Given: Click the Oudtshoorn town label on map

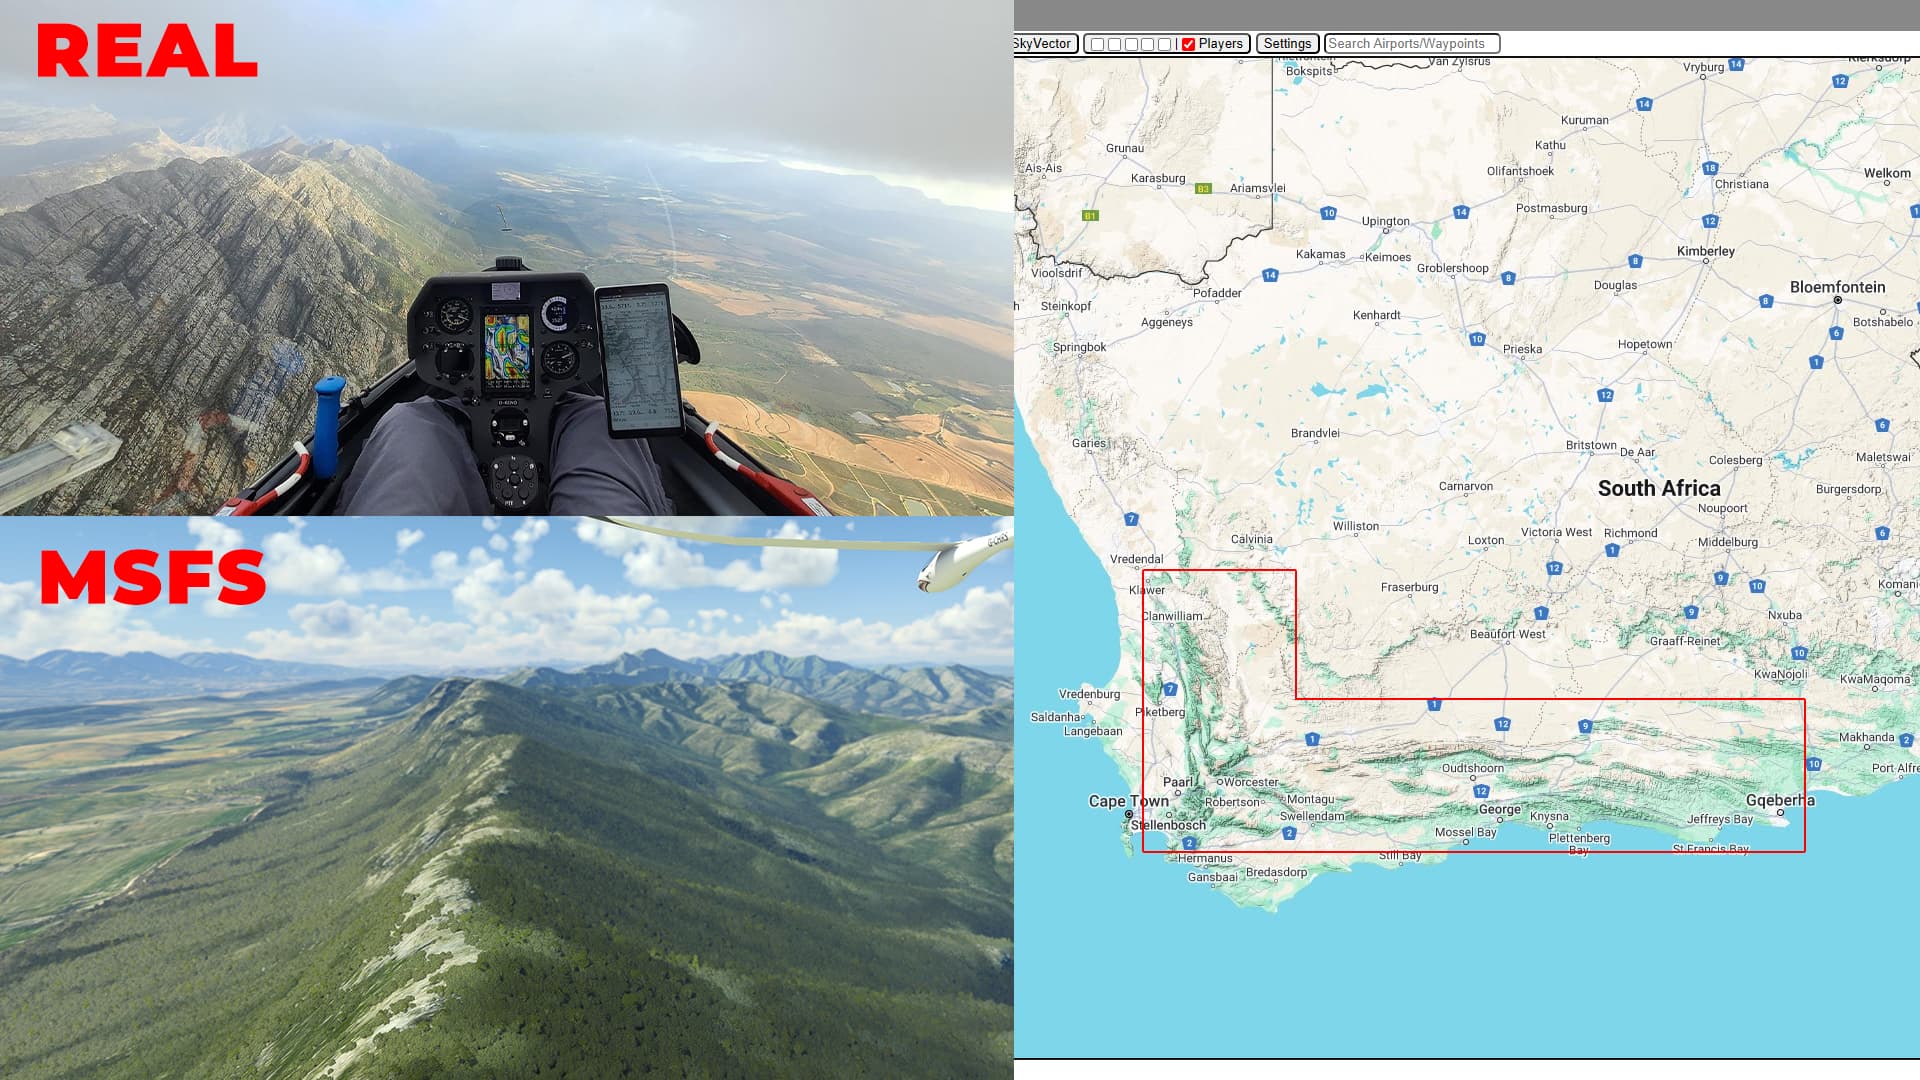Looking at the screenshot, I should pyautogui.click(x=1472, y=768).
